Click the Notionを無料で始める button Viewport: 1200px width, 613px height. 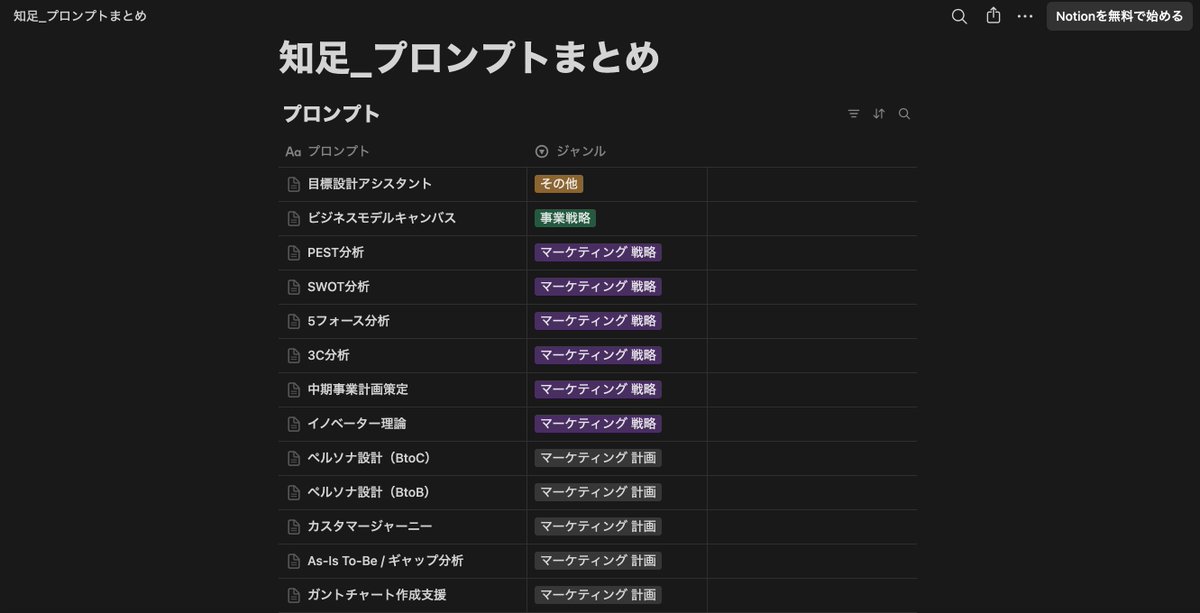click(x=1119, y=16)
